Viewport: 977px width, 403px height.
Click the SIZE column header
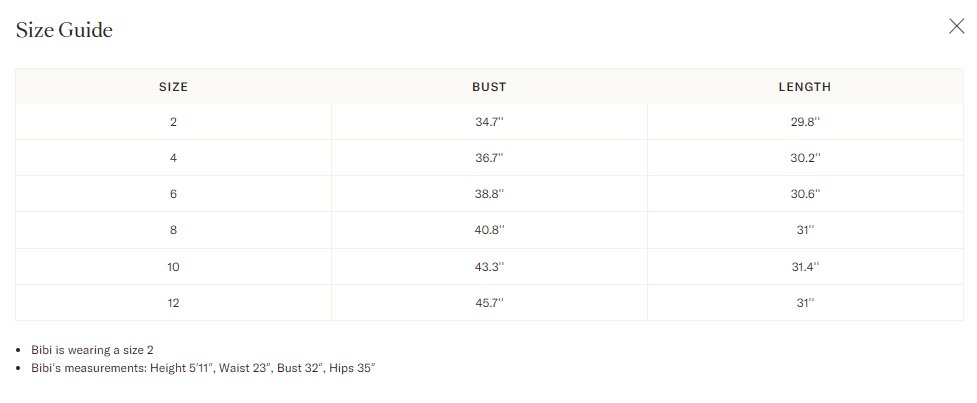pyautogui.click(x=173, y=87)
